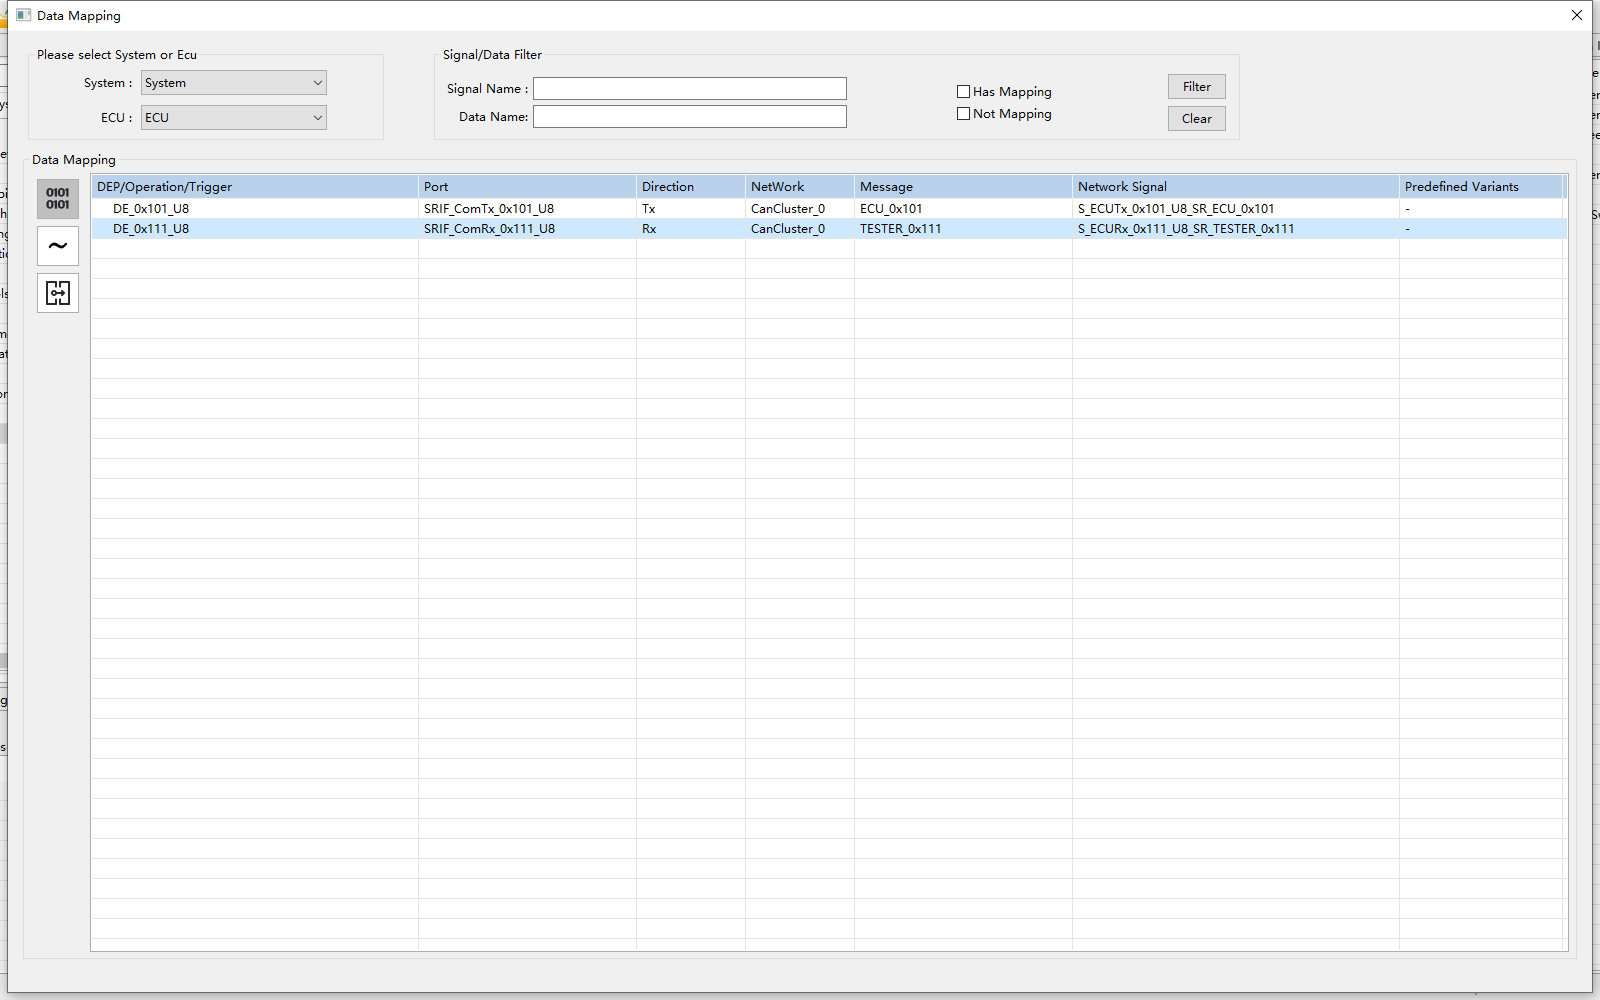Sort by DEP/Operation/Trigger column header
Viewport: 1600px width, 1000px height.
[x=254, y=187]
